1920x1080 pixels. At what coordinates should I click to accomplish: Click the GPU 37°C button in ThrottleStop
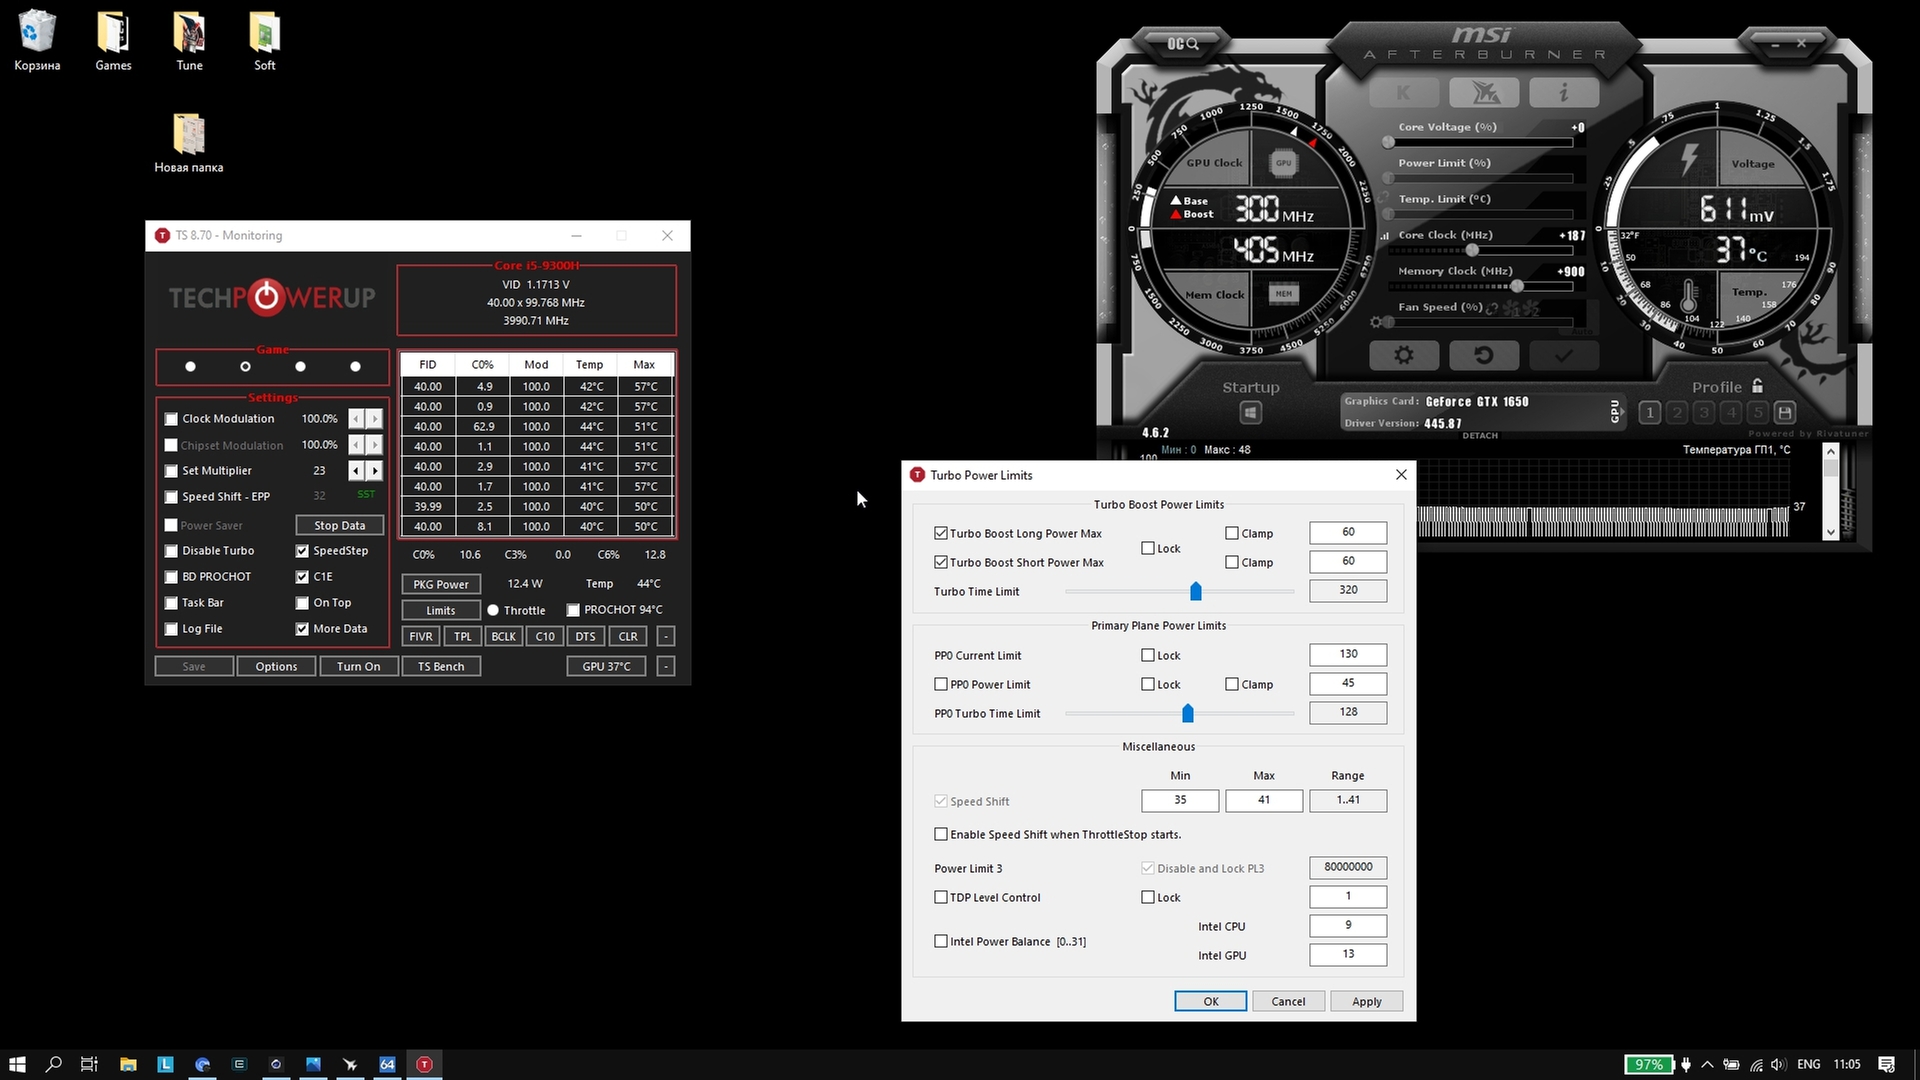606,666
